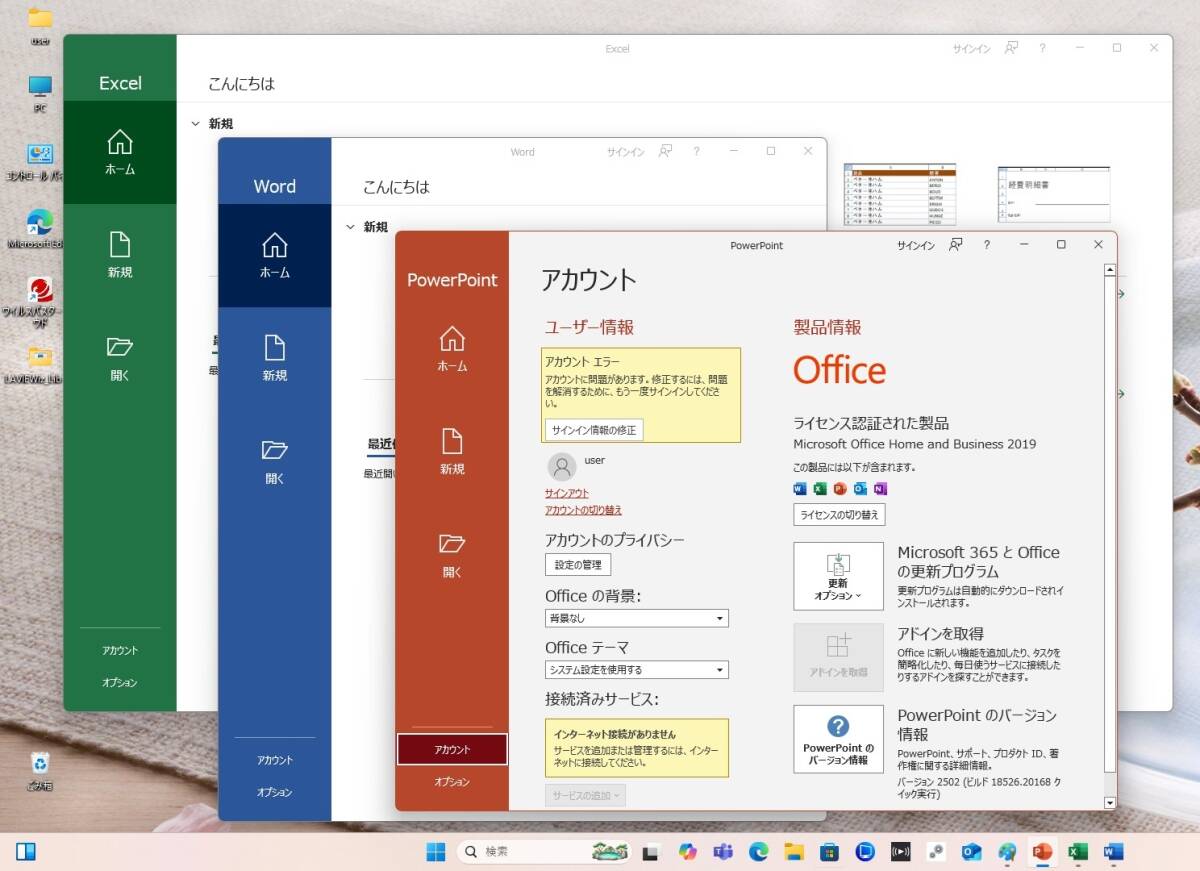Open Outlook from the taskbar

[x=971, y=852]
